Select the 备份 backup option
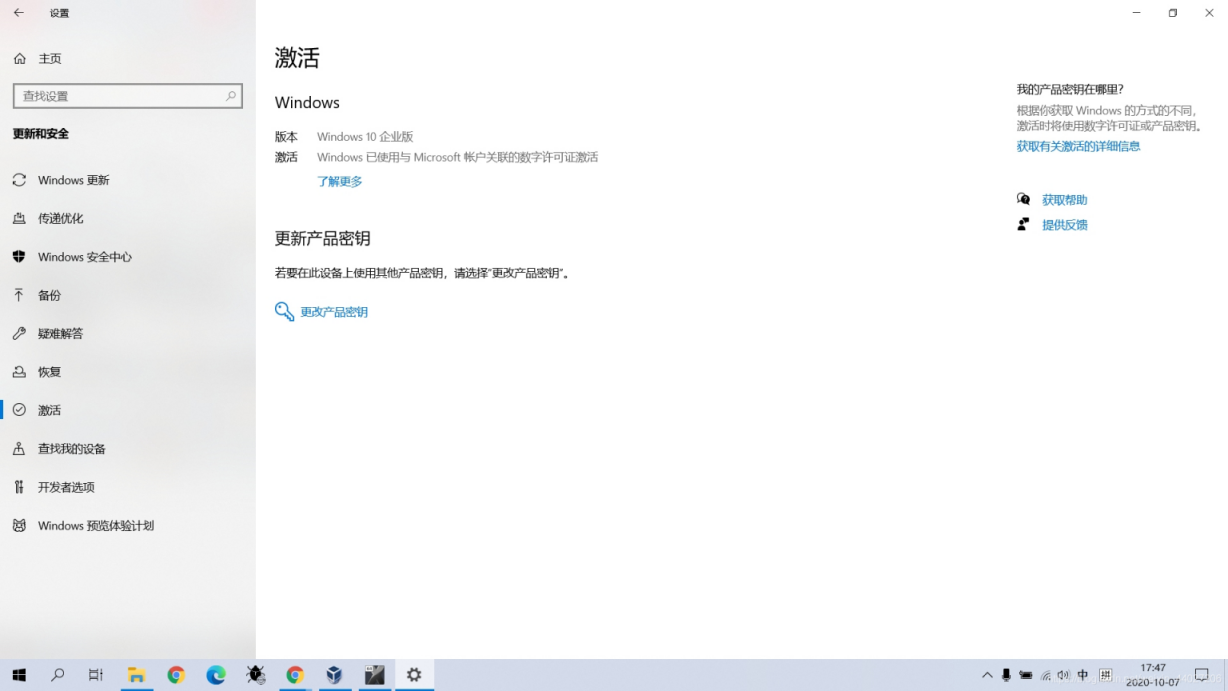The height and width of the screenshot is (691, 1228). click(49, 295)
